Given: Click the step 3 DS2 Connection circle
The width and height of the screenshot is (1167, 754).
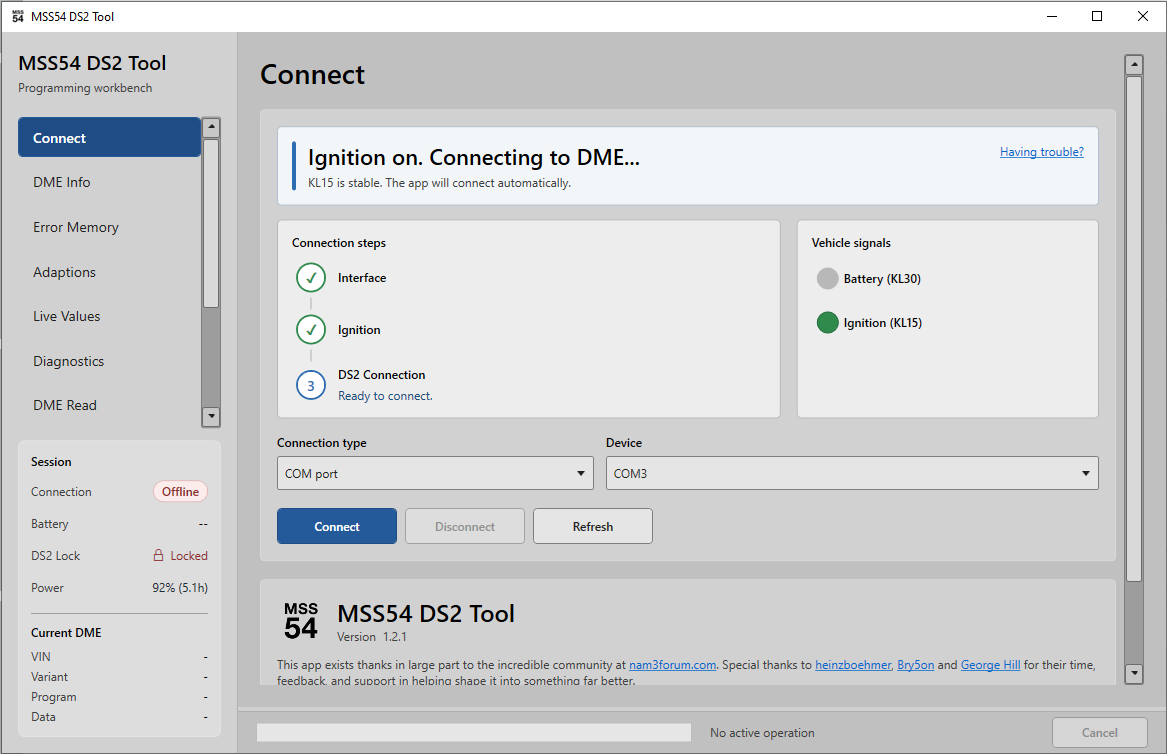Looking at the screenshot, I should pos(311,386).
